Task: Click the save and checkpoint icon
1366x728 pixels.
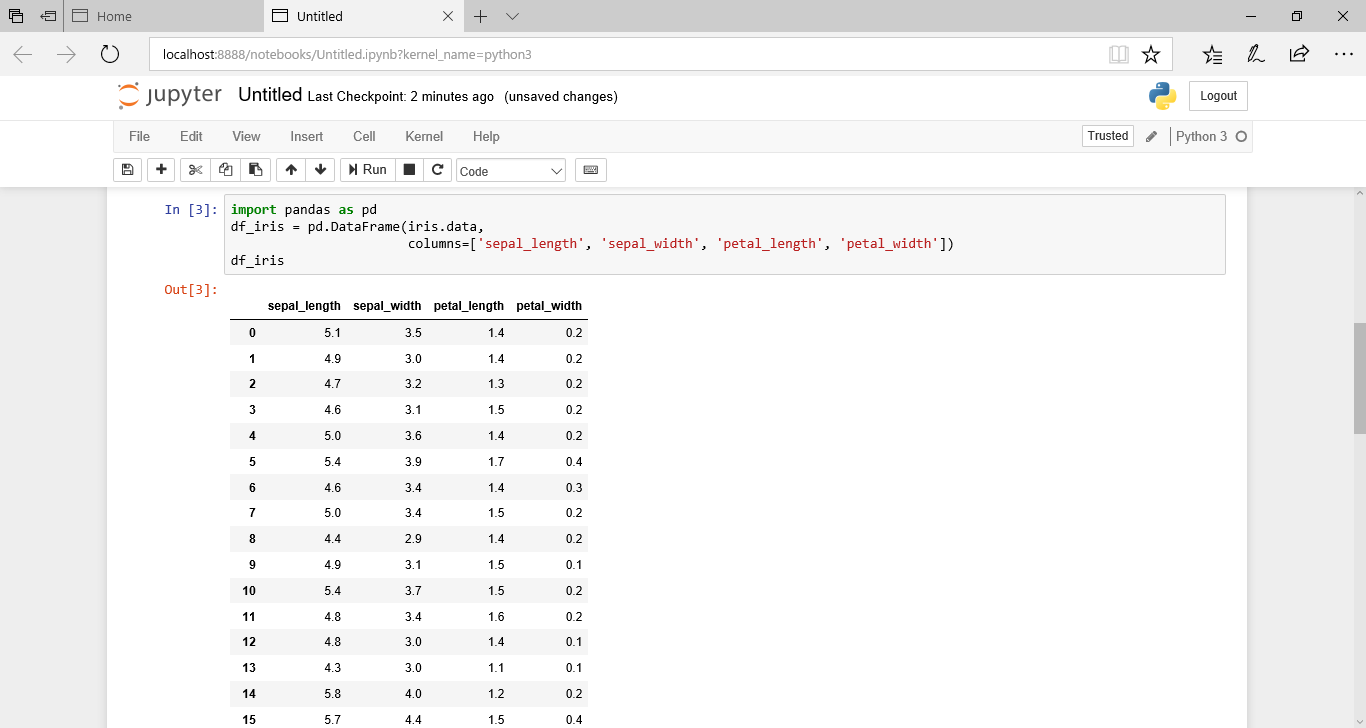Action: click(127, 170)
